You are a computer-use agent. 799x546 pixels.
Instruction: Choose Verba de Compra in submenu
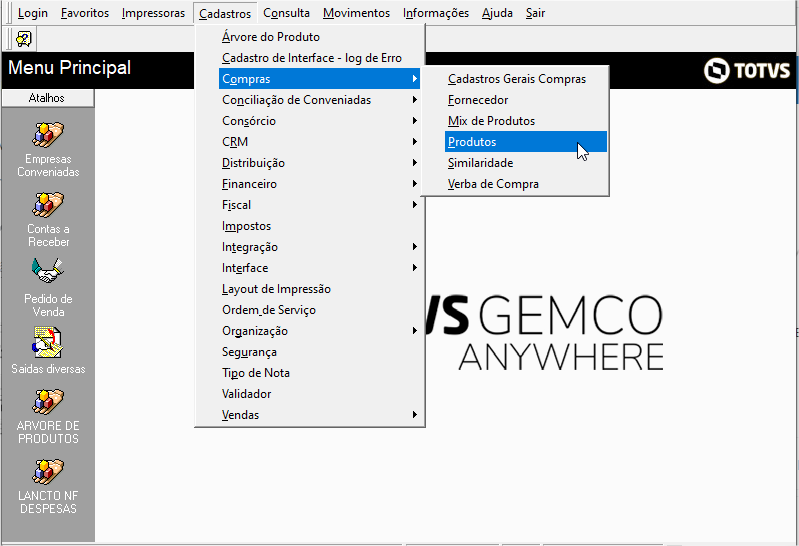point(526,184)
